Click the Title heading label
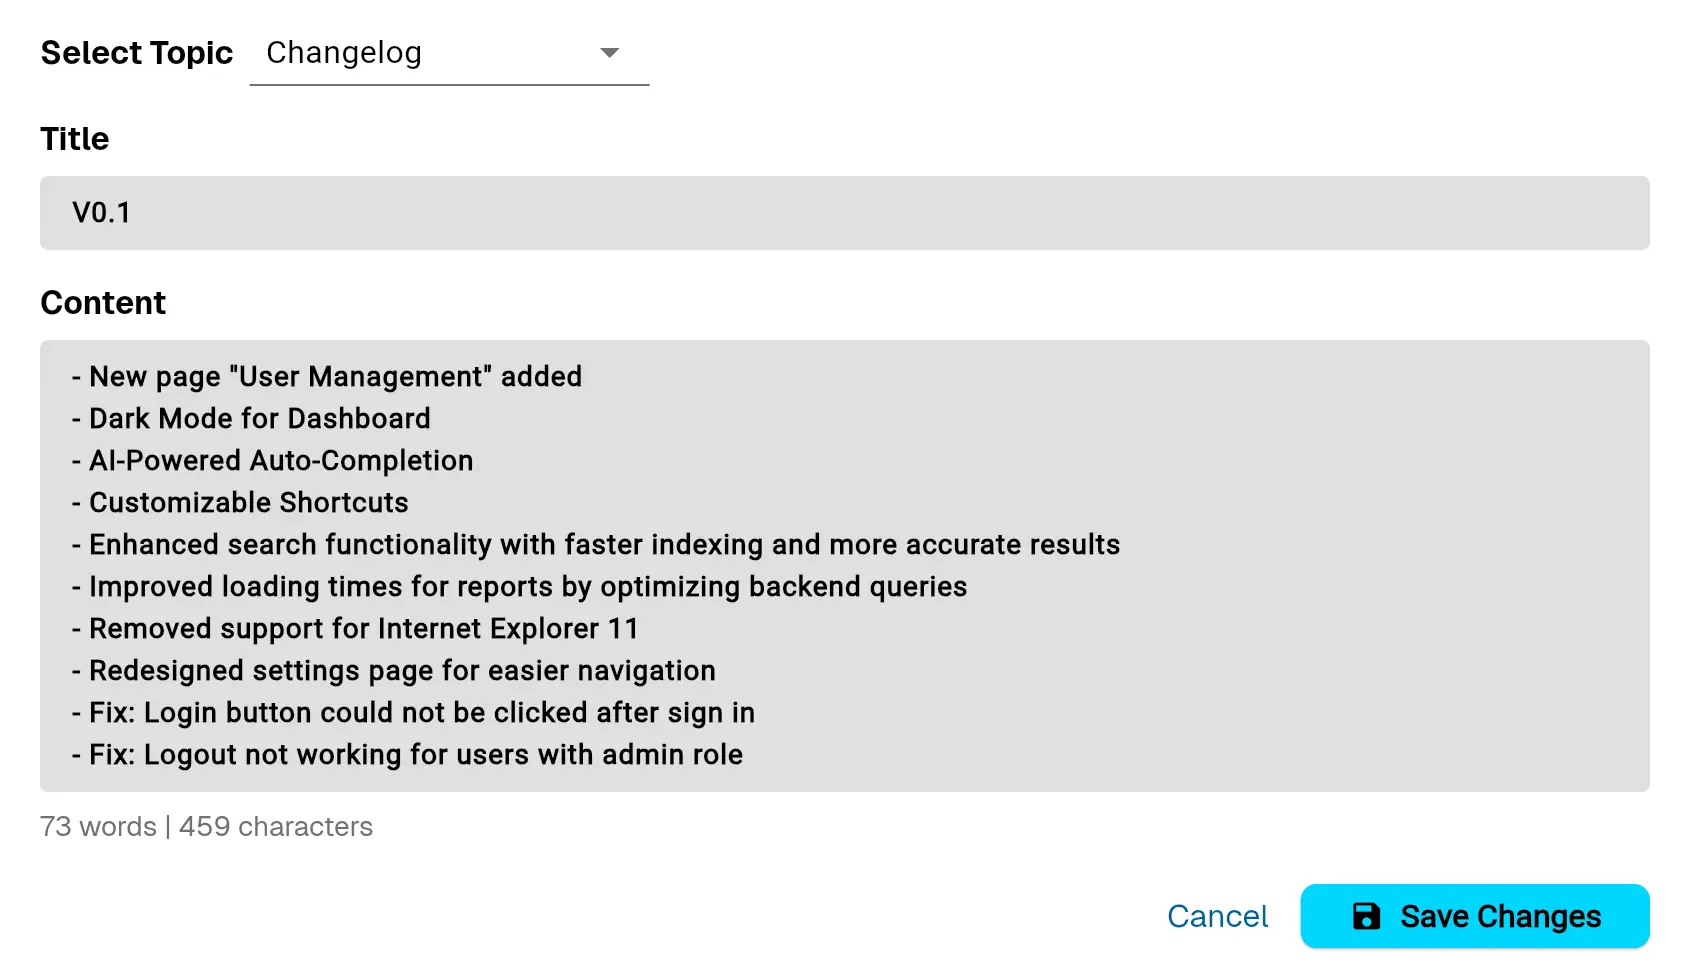The height and width of the screenshot is (976, 1688). (74, 138)
